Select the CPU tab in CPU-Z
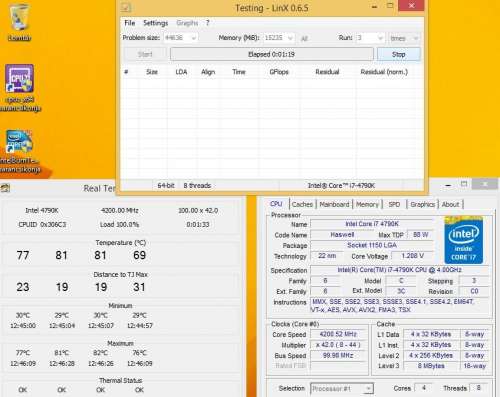 tap(276, 204)
